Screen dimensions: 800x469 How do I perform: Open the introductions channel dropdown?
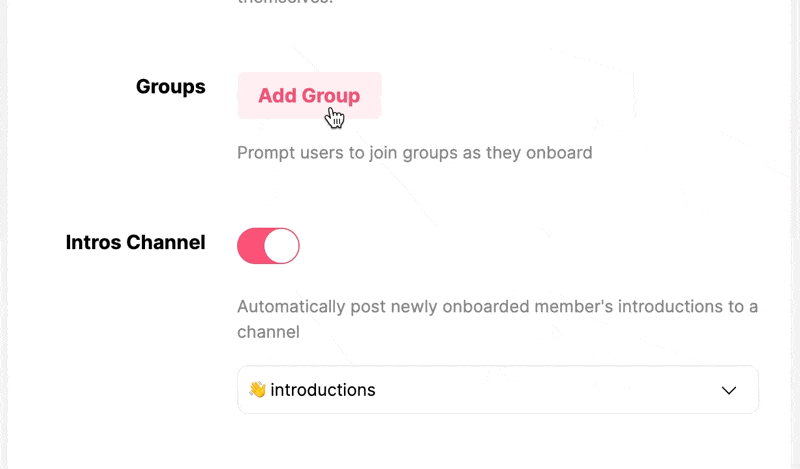[497, 390]
